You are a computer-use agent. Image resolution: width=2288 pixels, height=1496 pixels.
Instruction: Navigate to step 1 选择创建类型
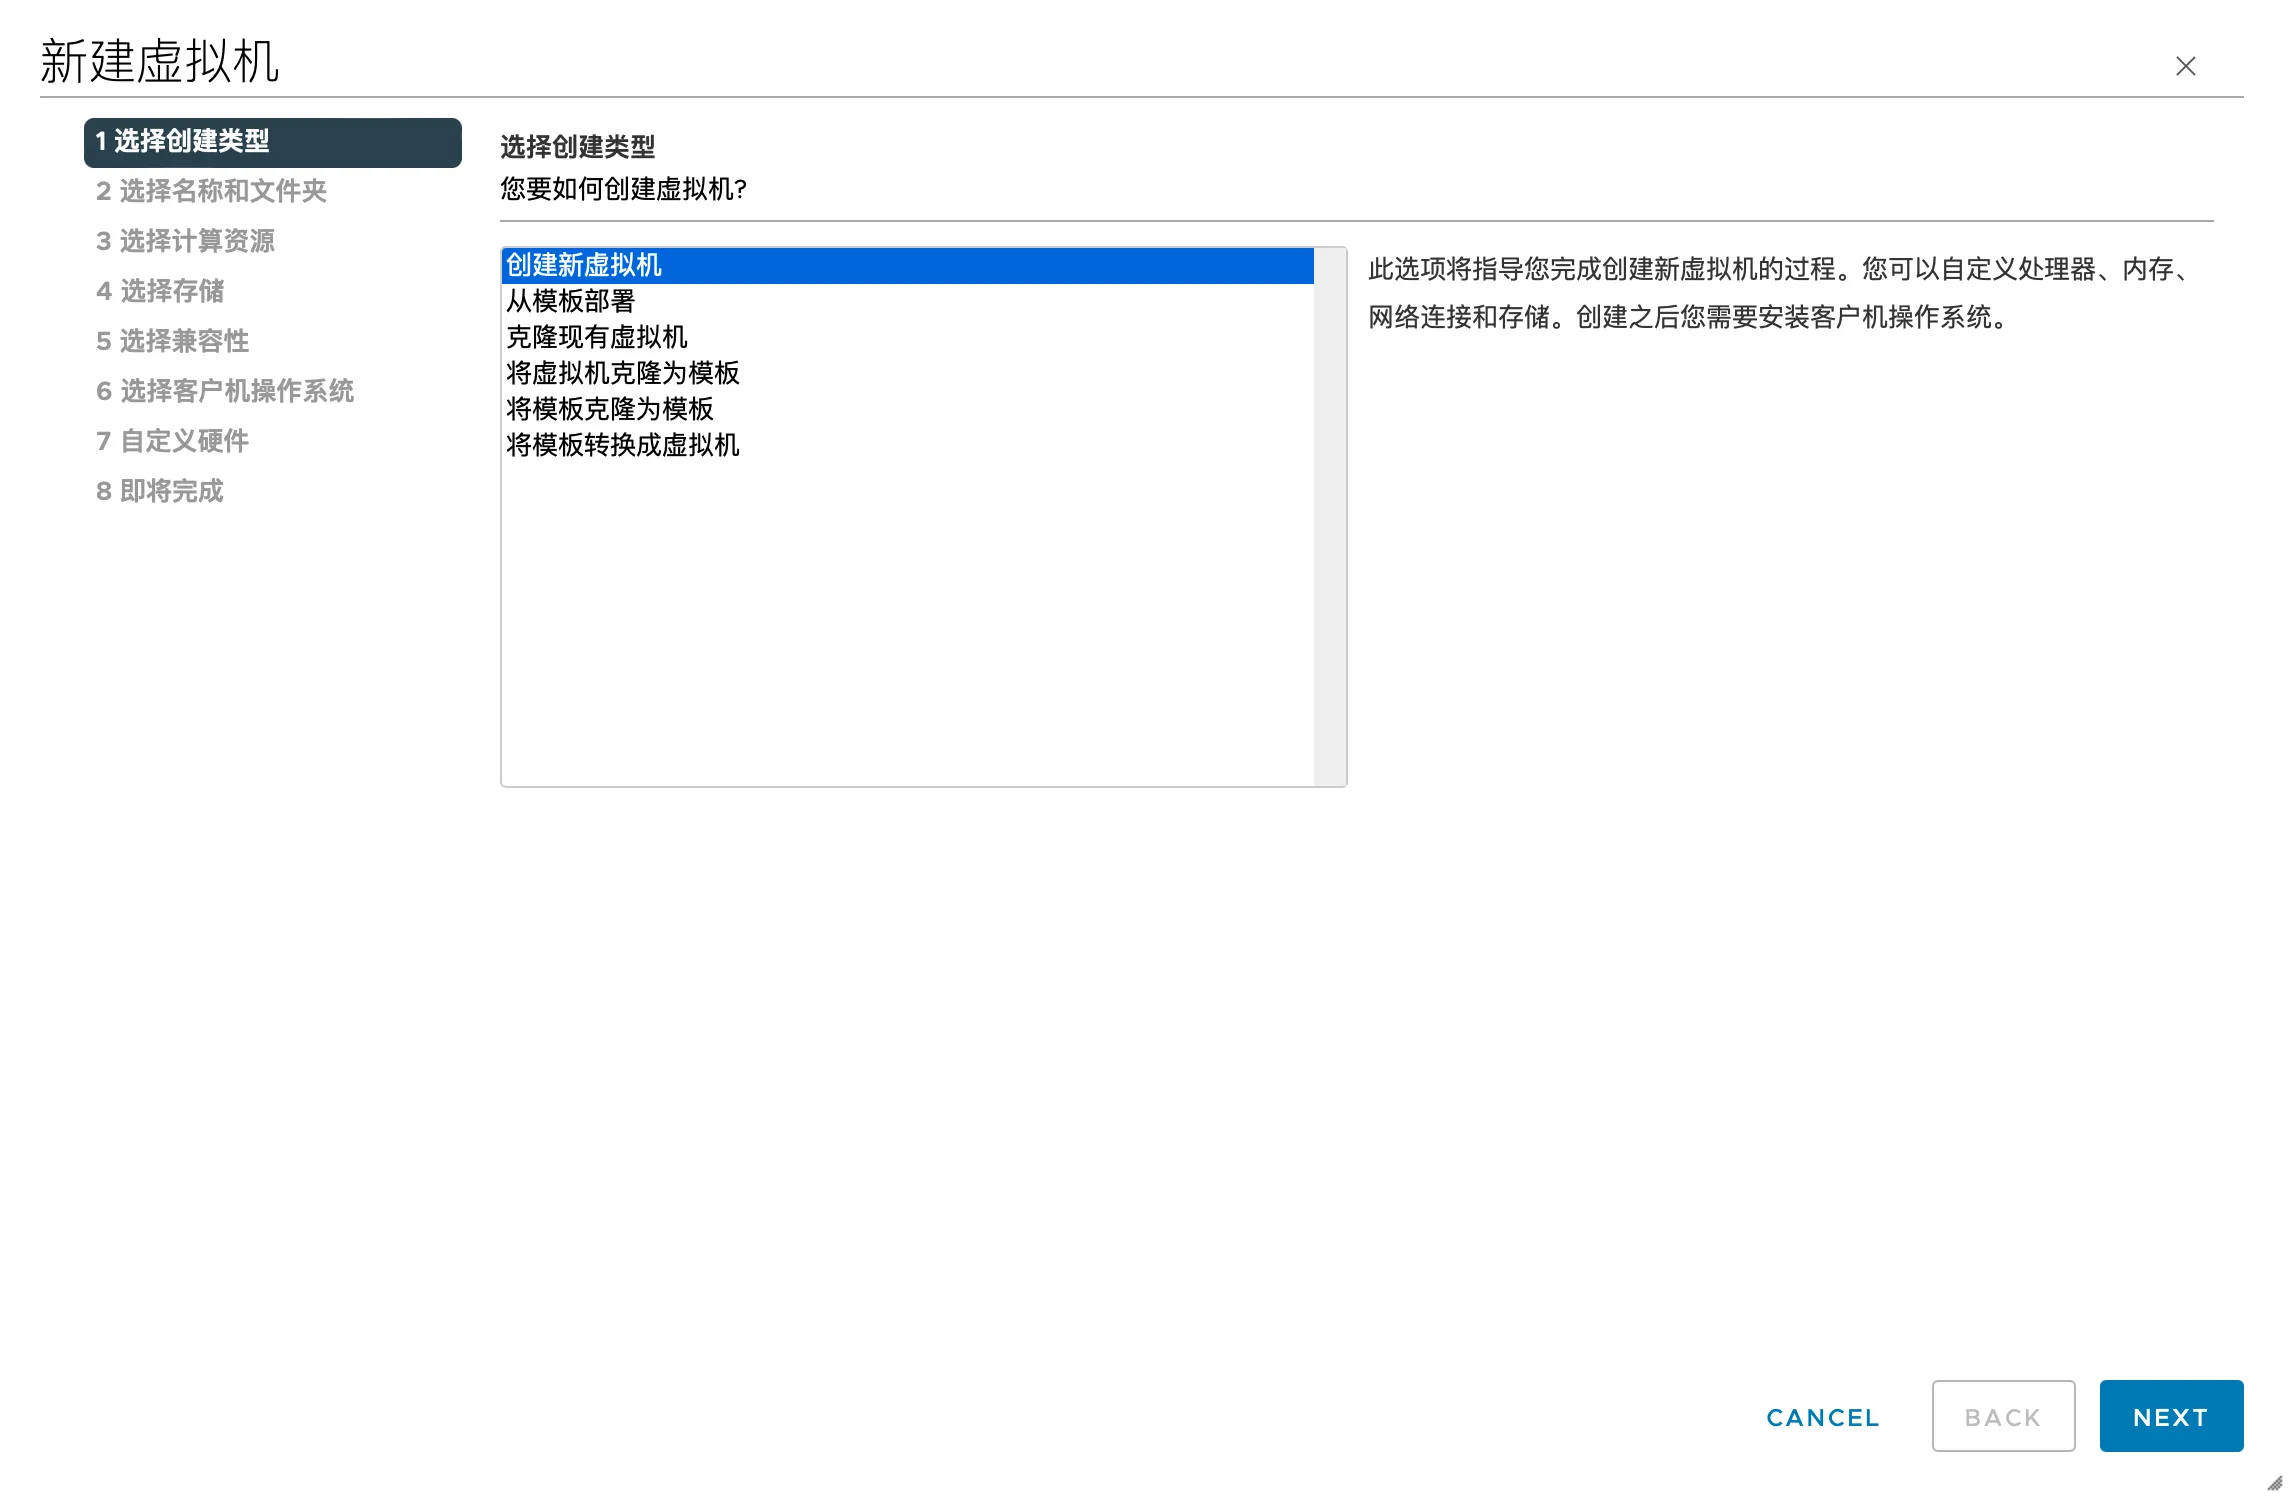pos(272,140)
